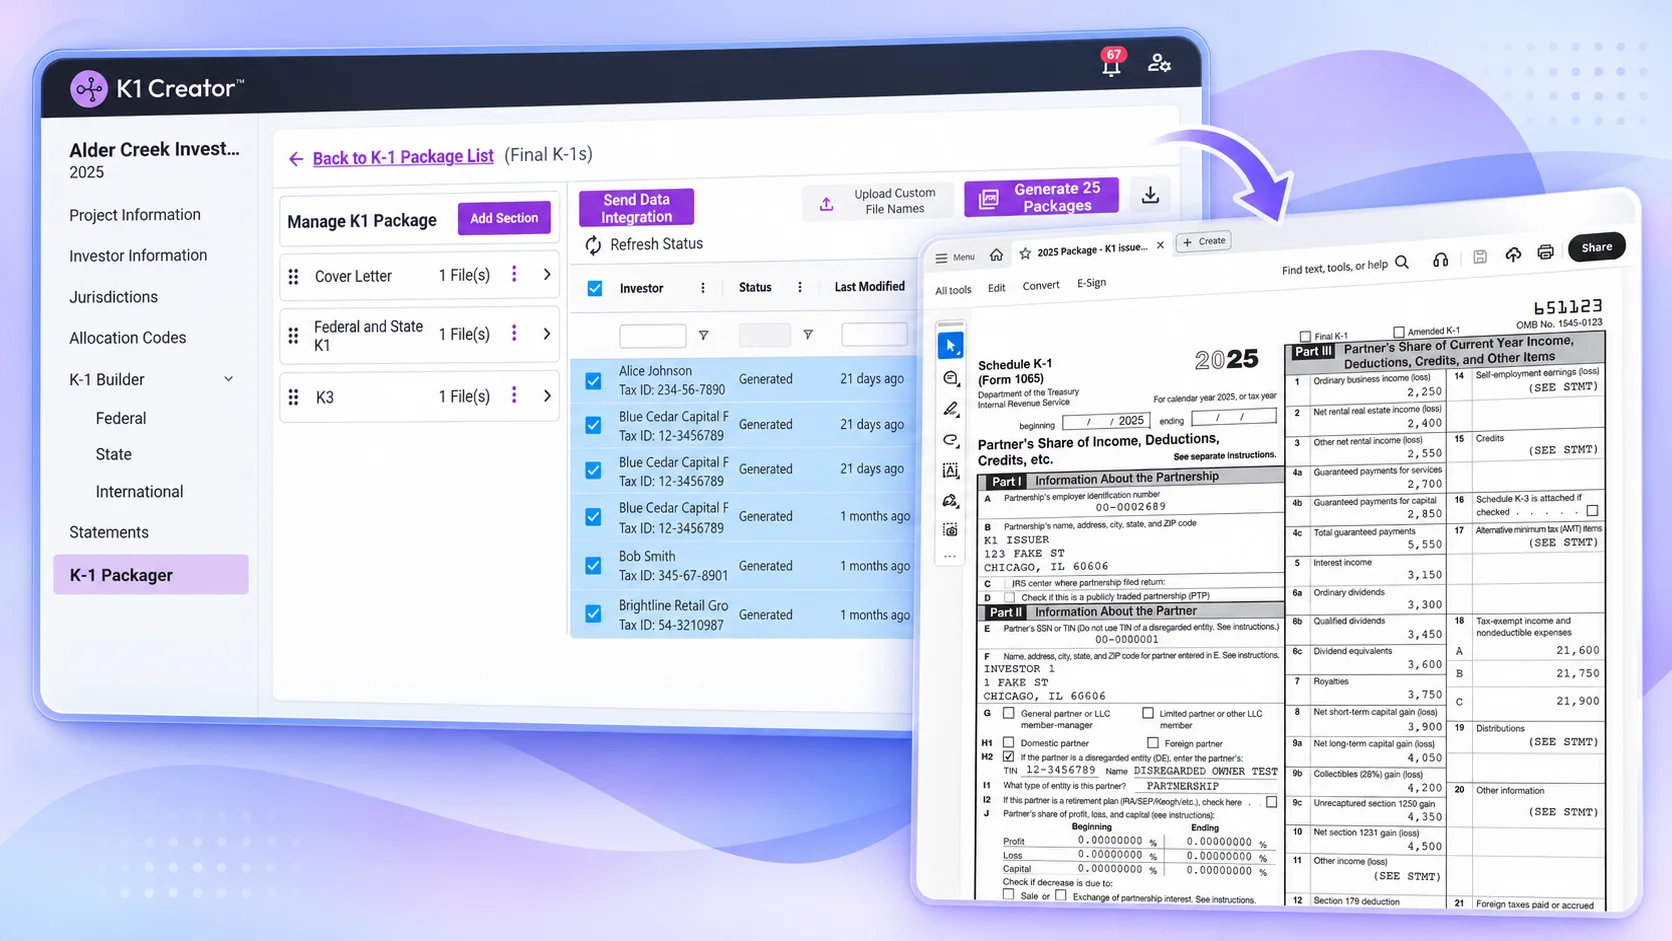
Task: Open the E-Sign tab in PDF viewer
Action: [x=1091, y=283]
